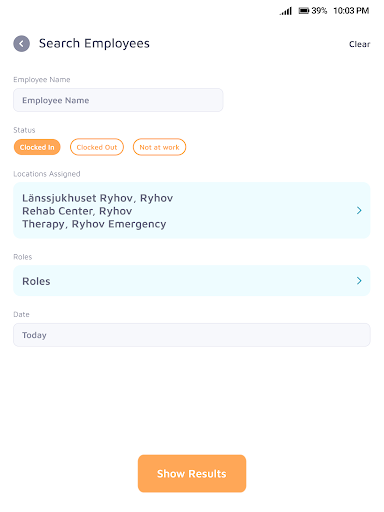The width and height of the screenshot is (384, 512).
Task: Open the Date field showing Today
Action: click(192, 335)
